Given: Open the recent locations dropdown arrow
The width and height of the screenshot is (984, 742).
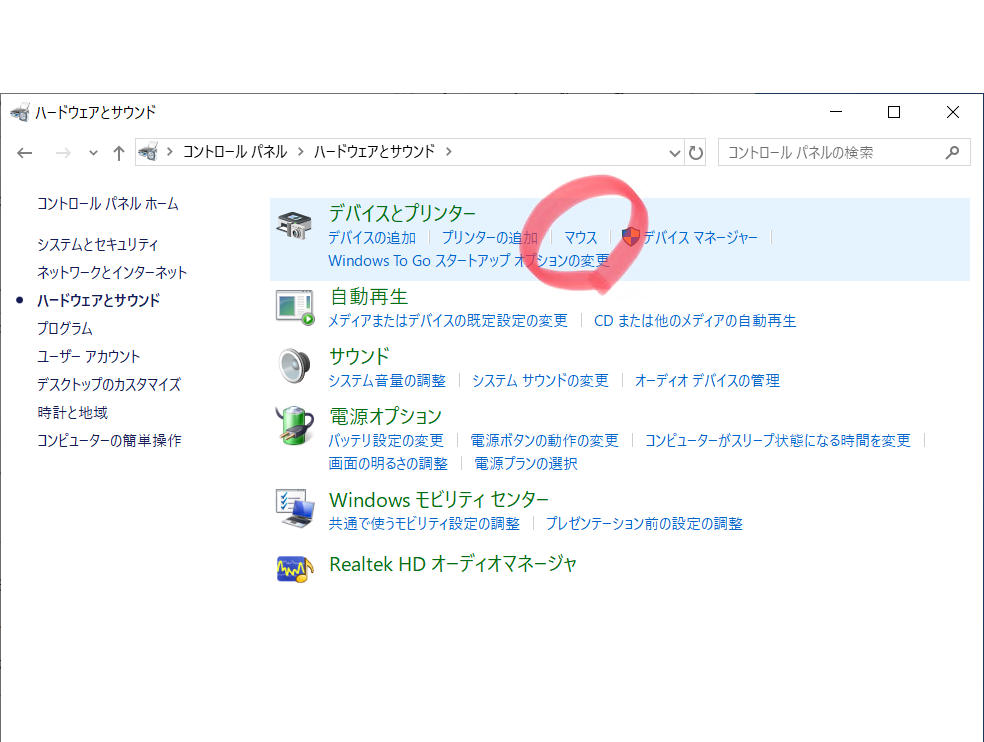Looking at the screenshot, I should [x=93, y=152].
